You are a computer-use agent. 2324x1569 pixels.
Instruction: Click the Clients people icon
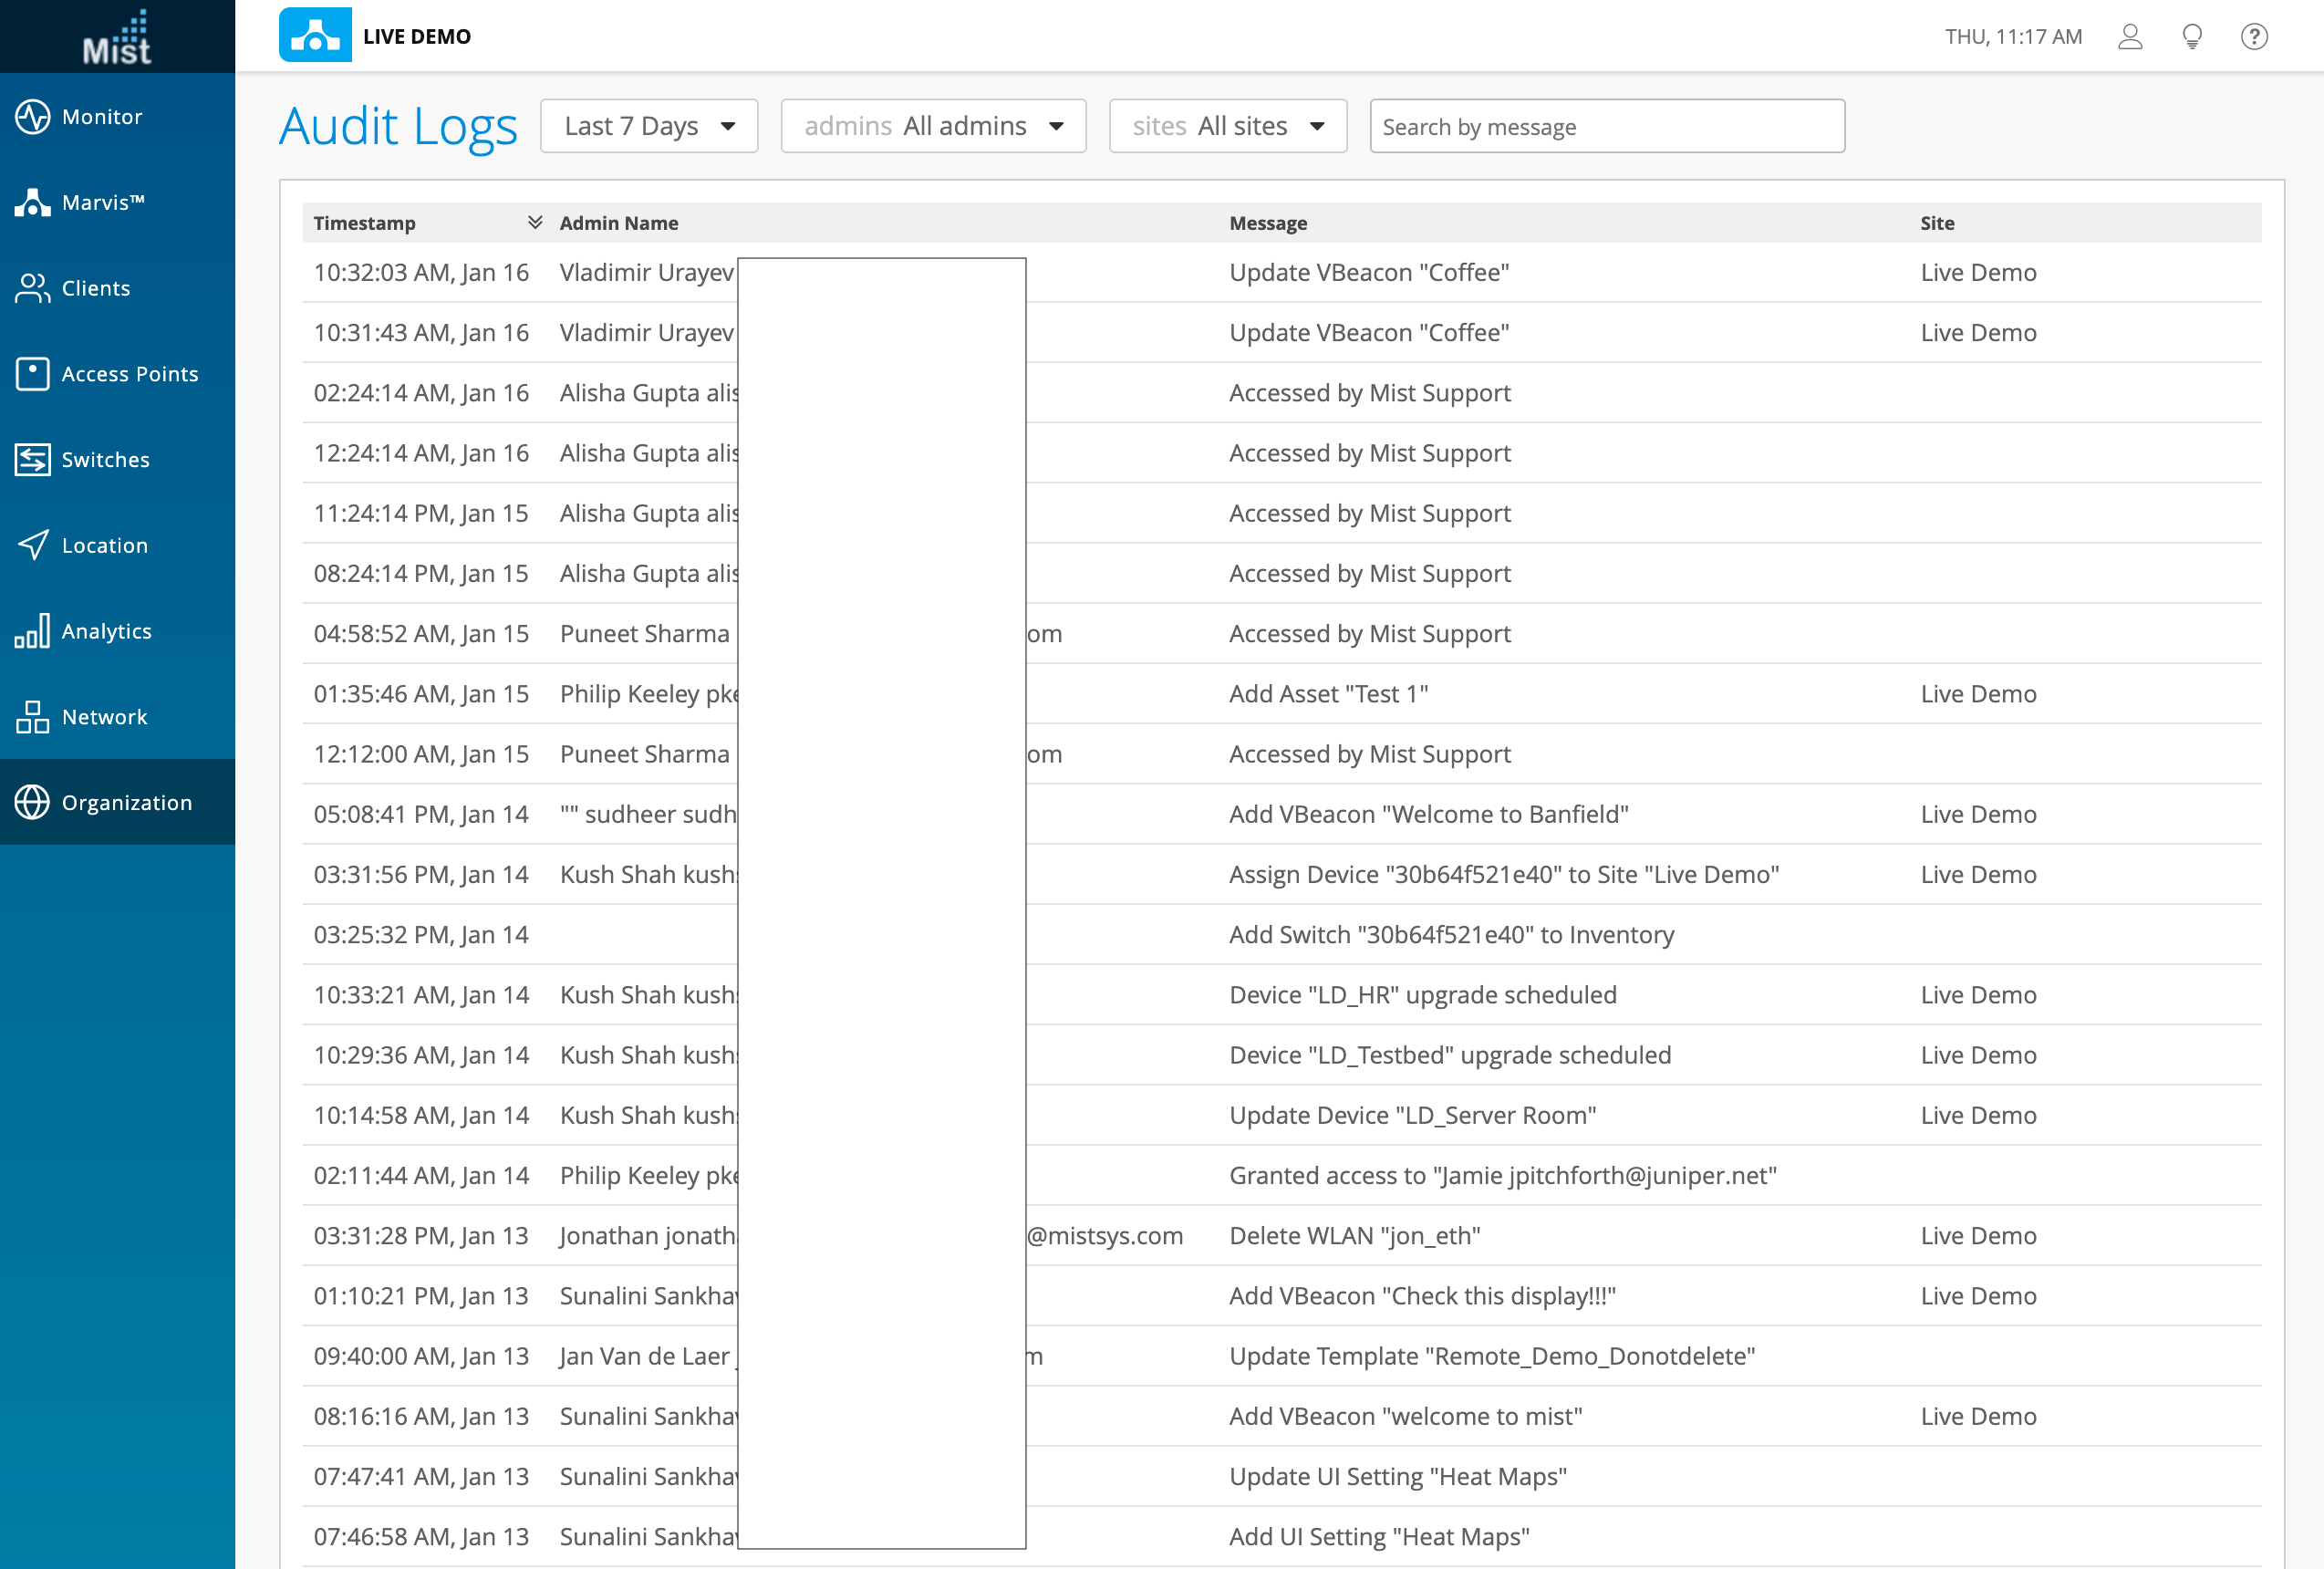point(32,288)
